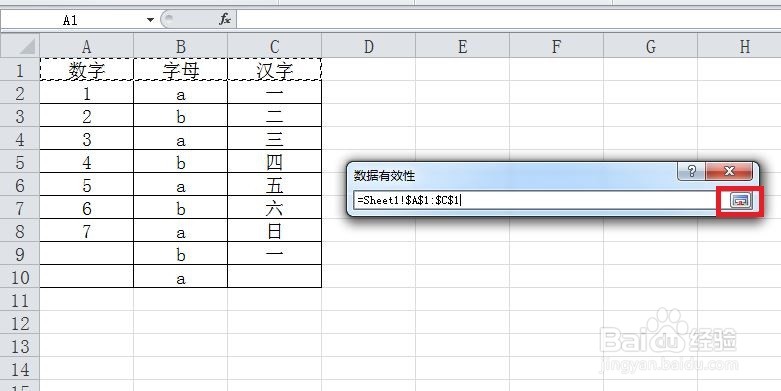Click the expand dialog button in the 数据有效性 dialog

pyautogui.click(x=741, y=201)
